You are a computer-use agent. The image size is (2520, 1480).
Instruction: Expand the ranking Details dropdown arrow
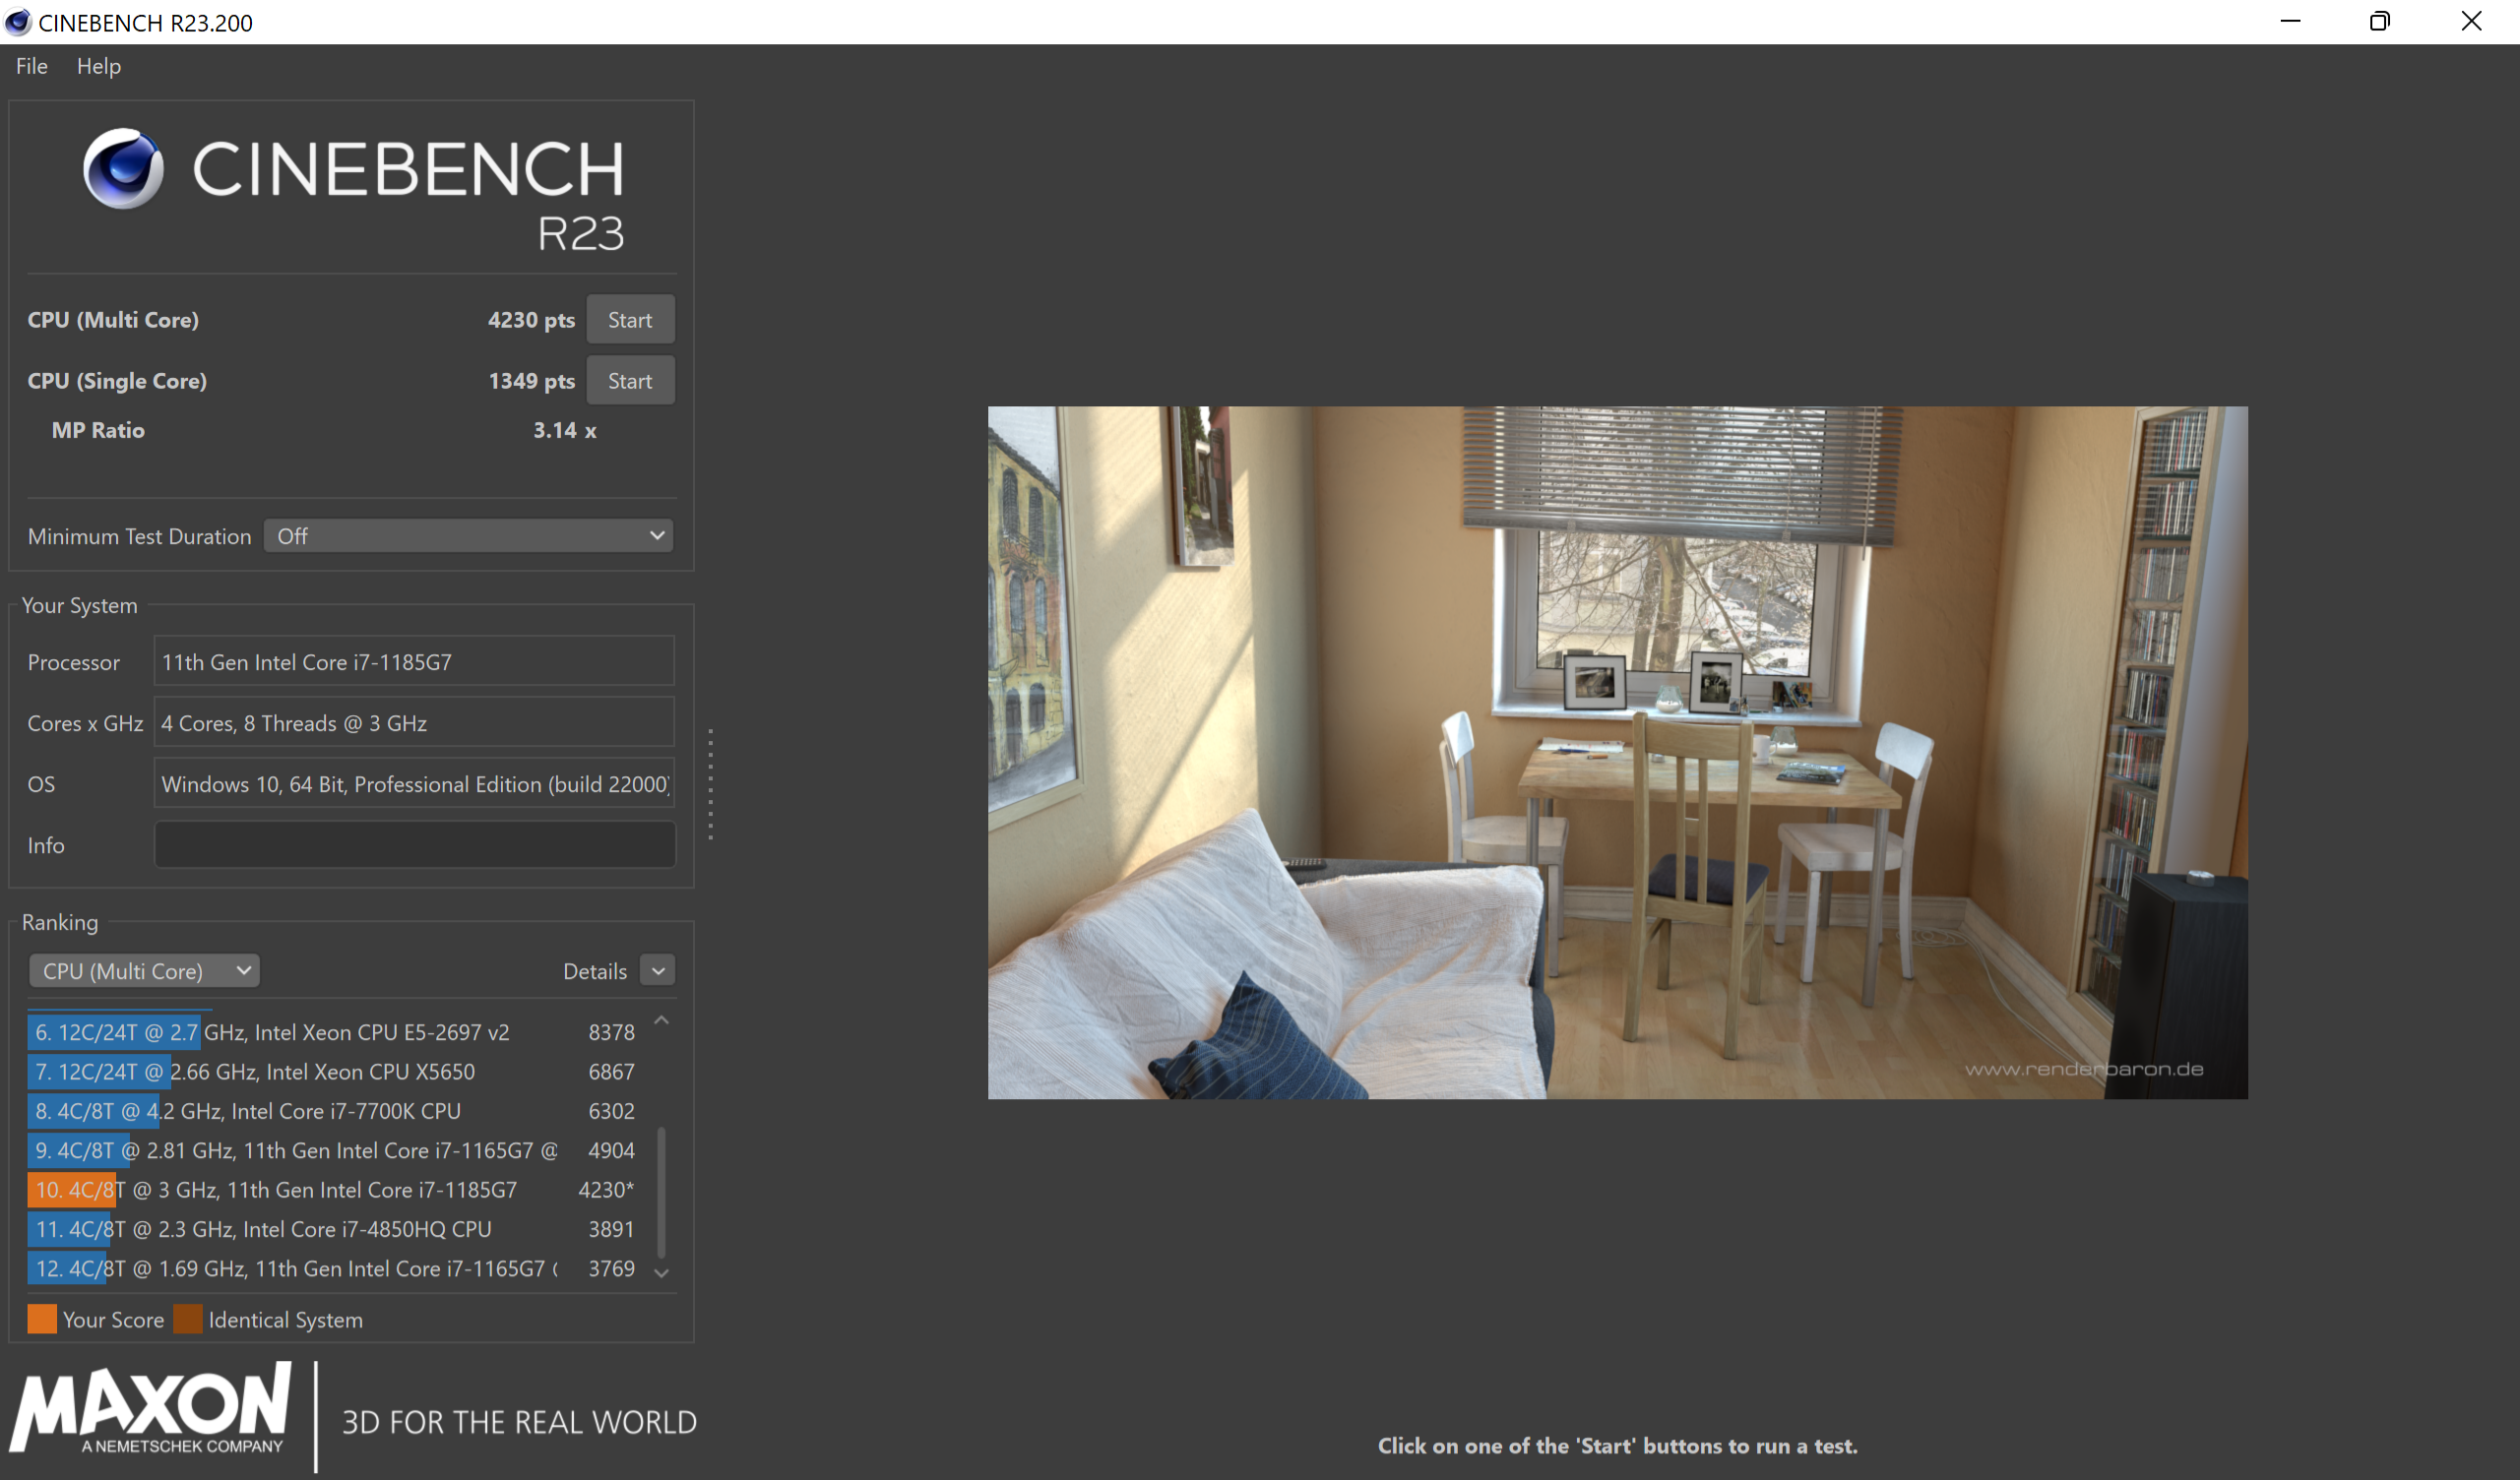pyautogui.click(x=658, y=971)
